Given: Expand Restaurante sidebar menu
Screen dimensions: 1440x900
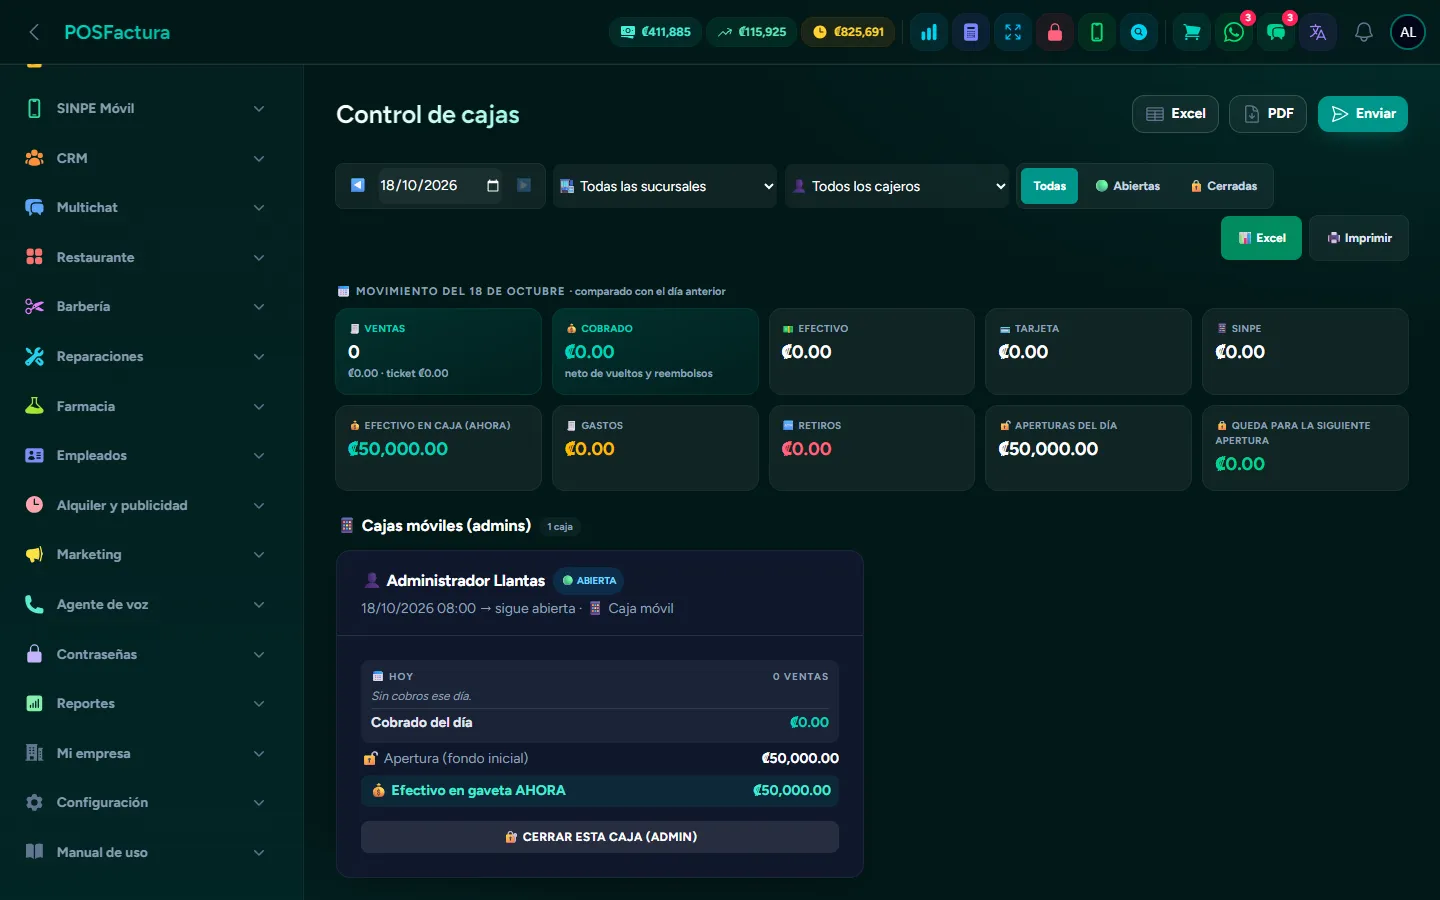Looking at the screenshot, I should coord(146,257).
